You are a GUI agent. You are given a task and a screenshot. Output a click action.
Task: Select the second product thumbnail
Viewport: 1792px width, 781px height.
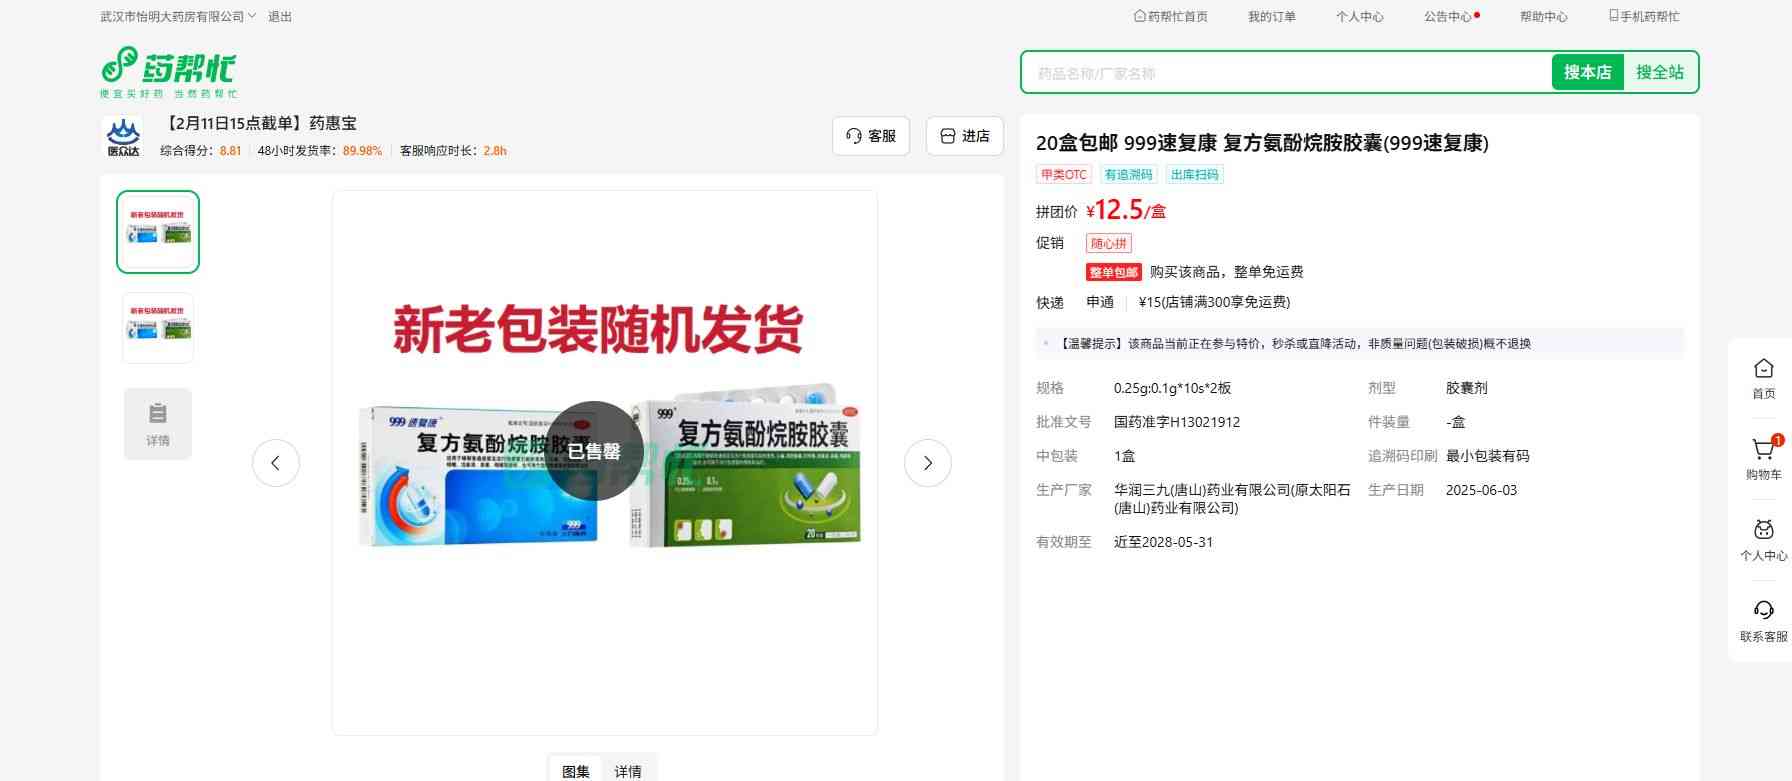[158, 328]
